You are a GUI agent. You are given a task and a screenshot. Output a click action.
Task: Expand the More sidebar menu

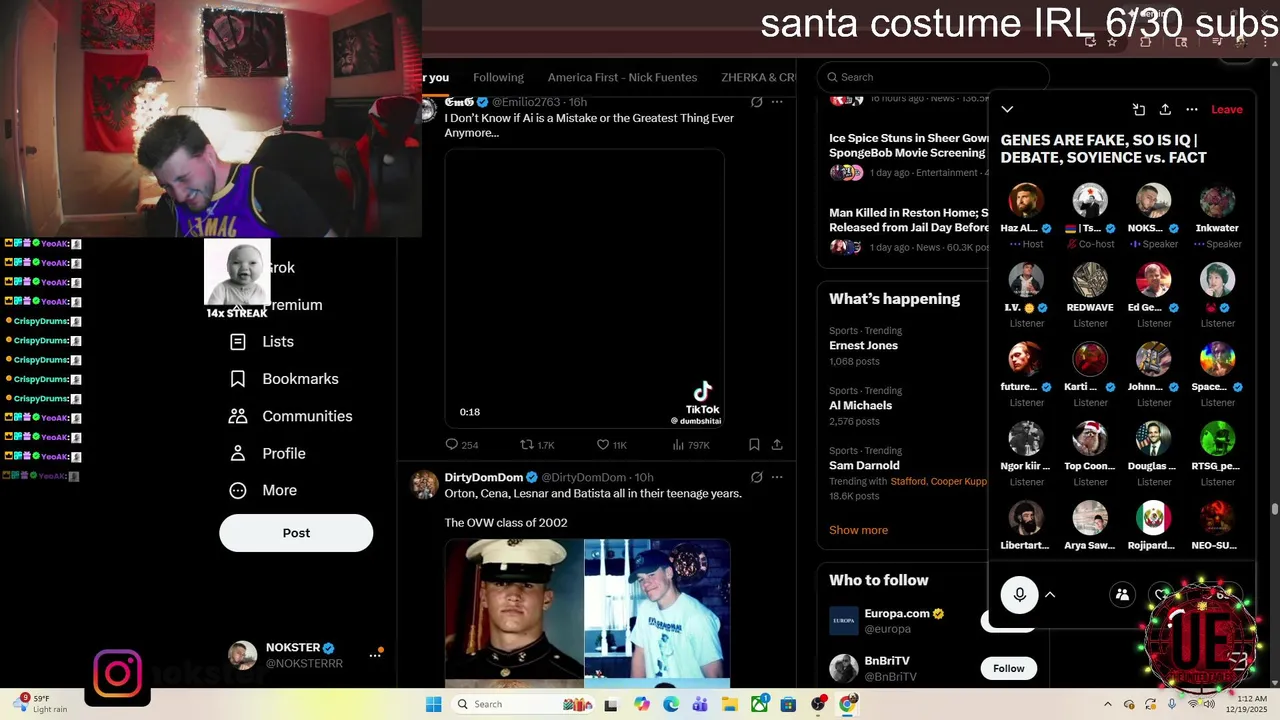[x=262, y=490]
